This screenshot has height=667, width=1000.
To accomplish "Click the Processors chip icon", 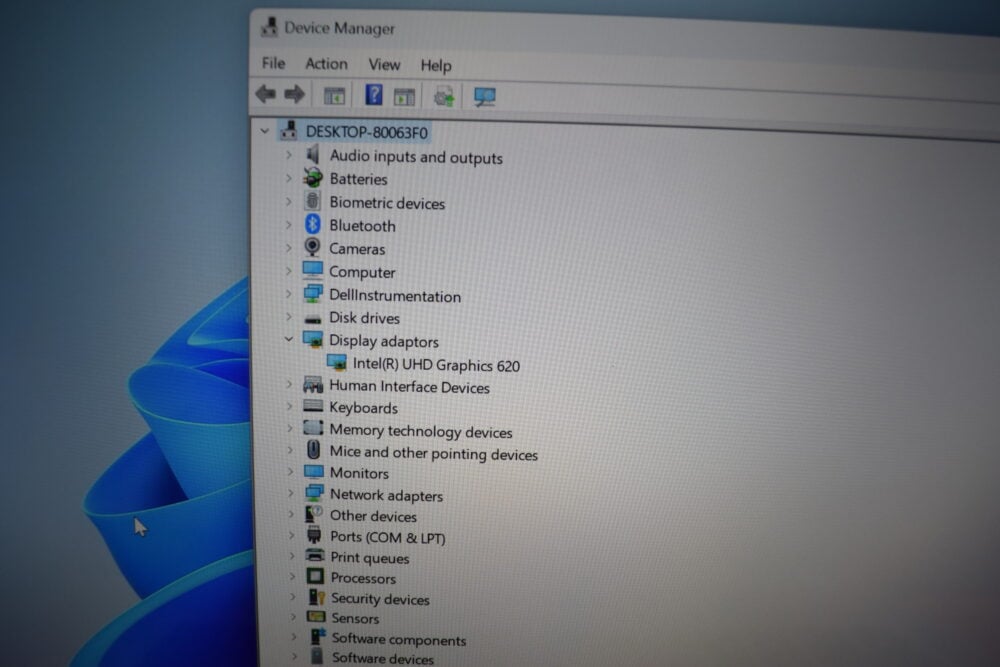I will [315, 576].
